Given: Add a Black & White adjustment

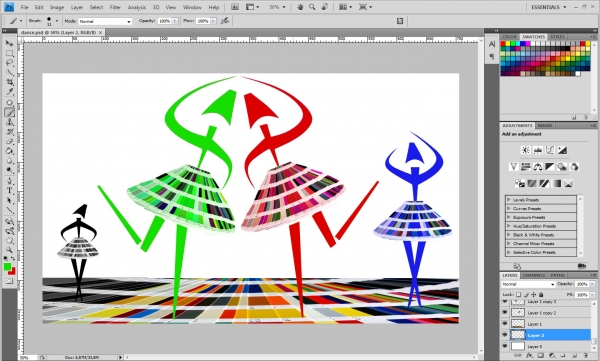Looking at the screenshot, I should click(550, 167).
